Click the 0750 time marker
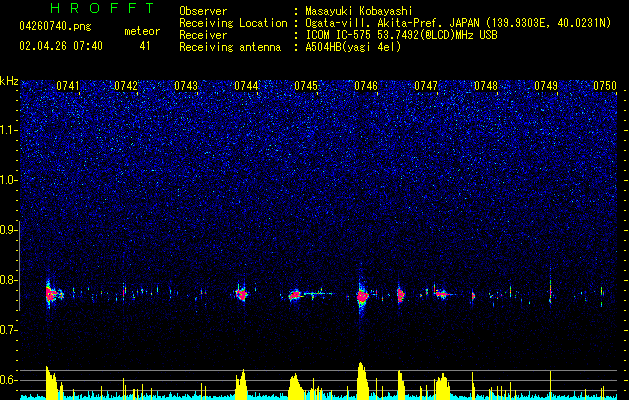Image resolution: width=629 pixels, height=400 pixels. click(605, 86)
